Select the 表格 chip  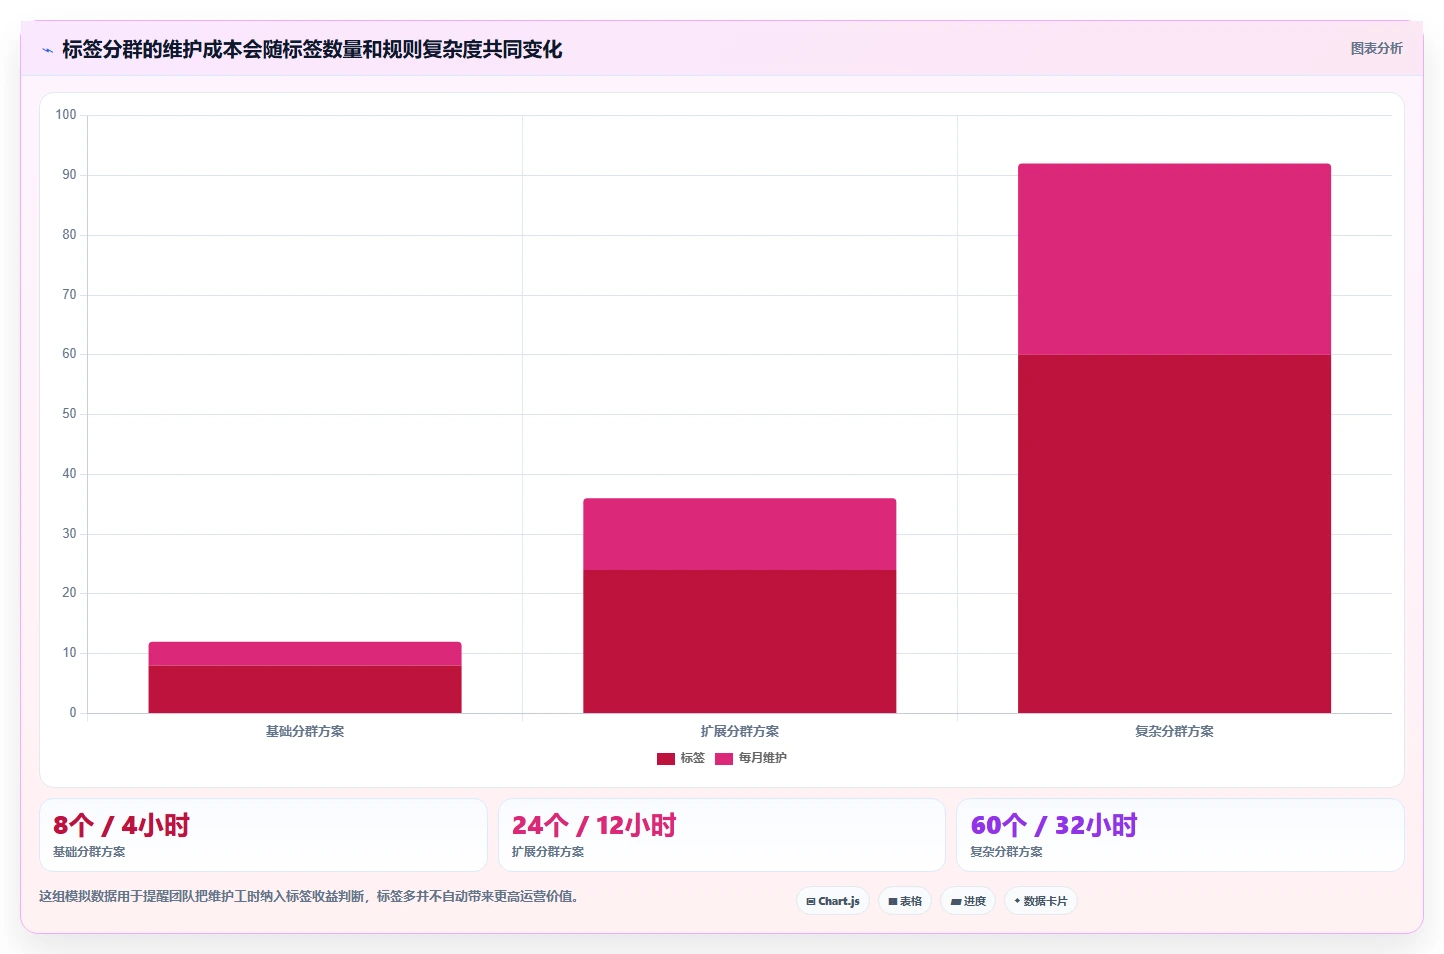(x=905, y=901)
